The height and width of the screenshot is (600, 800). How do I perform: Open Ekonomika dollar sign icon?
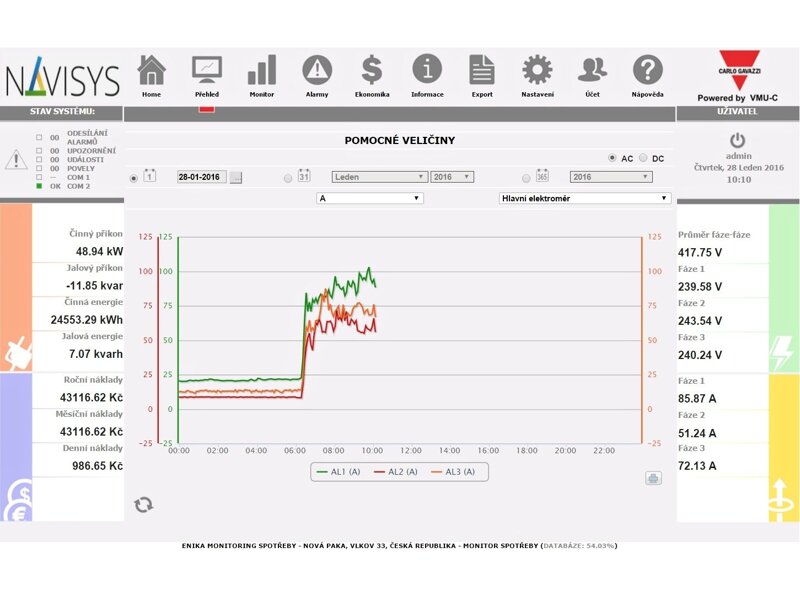click(372, 70)
